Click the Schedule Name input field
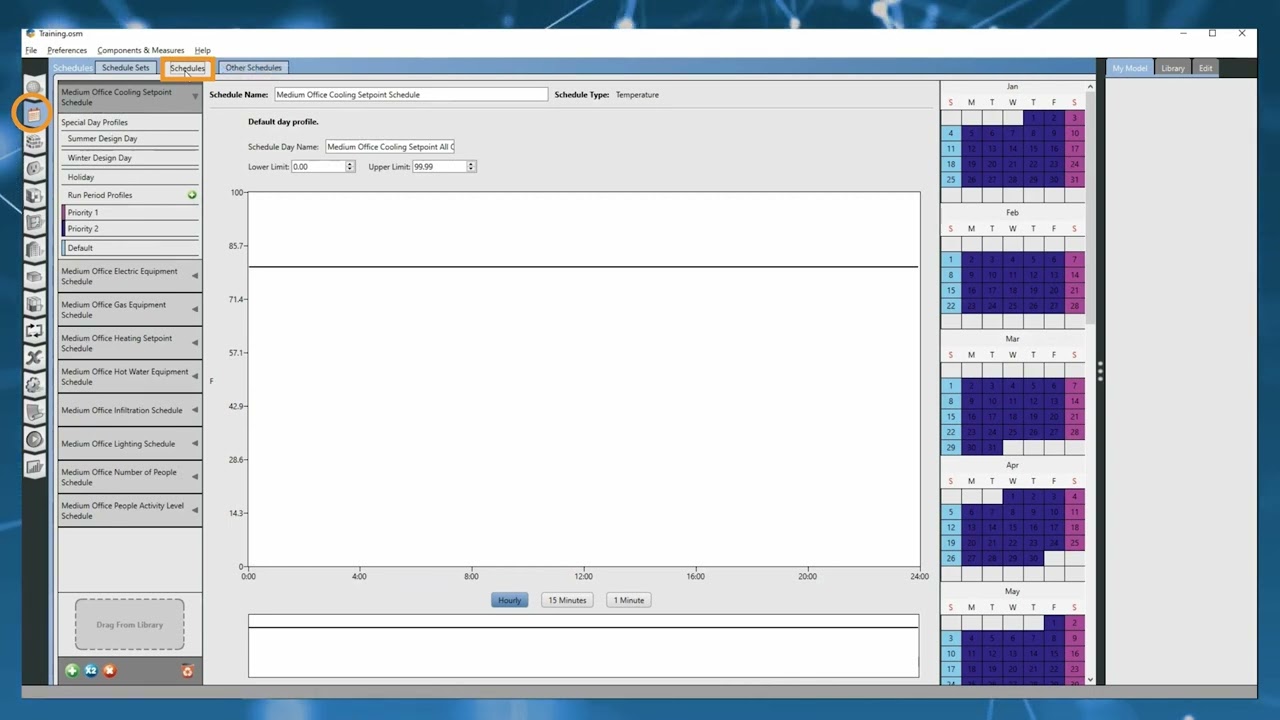This screenshot has width=1280, height=720. (411, 95)
